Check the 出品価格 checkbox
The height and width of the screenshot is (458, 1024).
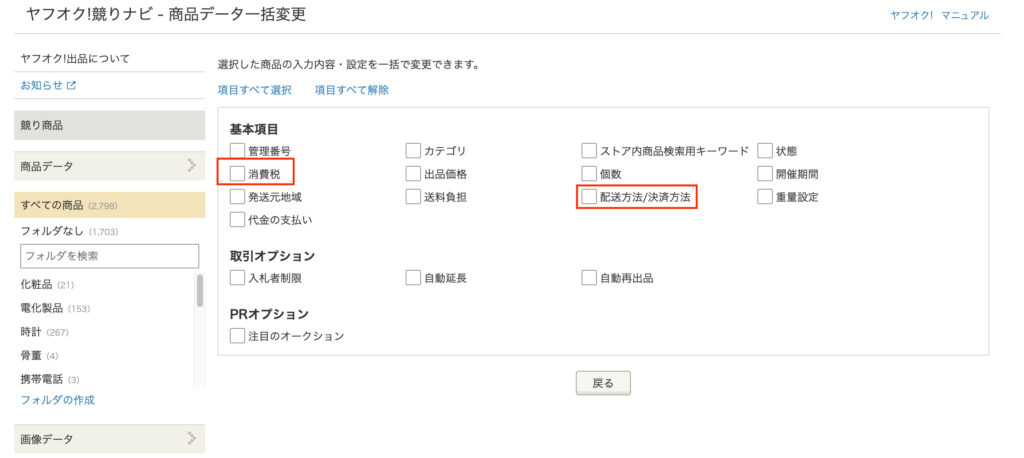(413, 174)
